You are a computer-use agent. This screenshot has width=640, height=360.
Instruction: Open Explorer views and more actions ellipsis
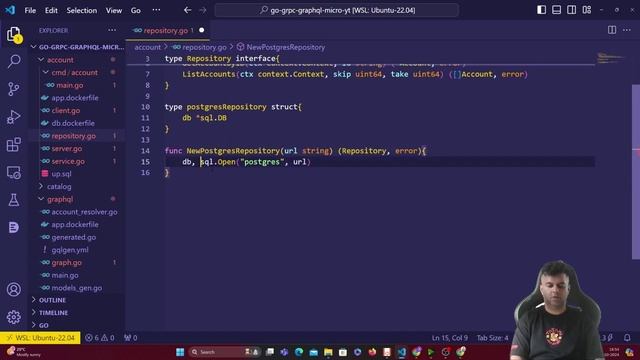point(112,30)
